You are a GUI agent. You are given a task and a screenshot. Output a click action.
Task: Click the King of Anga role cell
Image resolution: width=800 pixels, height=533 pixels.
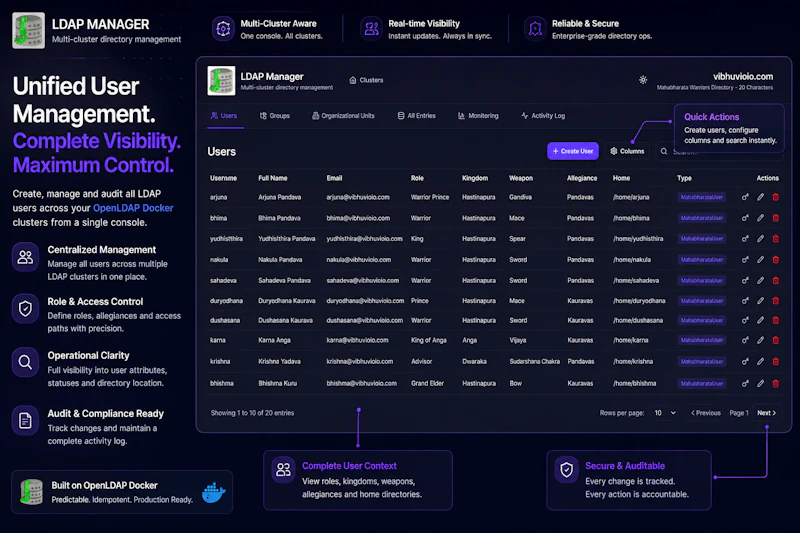[429, 340]
